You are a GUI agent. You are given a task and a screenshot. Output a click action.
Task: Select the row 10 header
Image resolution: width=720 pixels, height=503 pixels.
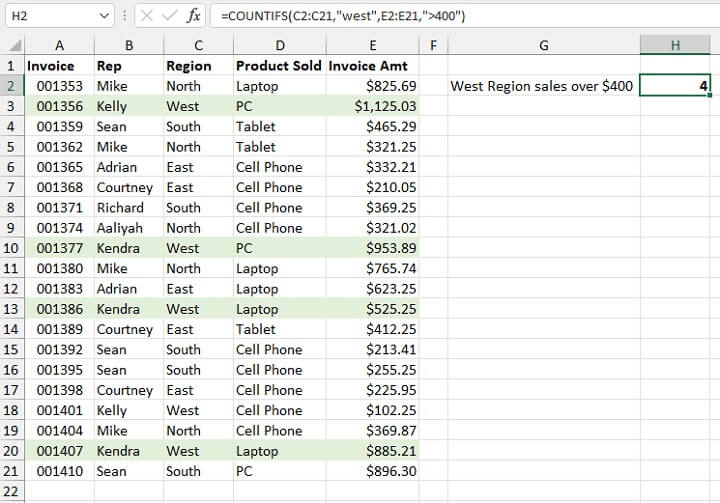pyautogui.click(x=13, y=248)
